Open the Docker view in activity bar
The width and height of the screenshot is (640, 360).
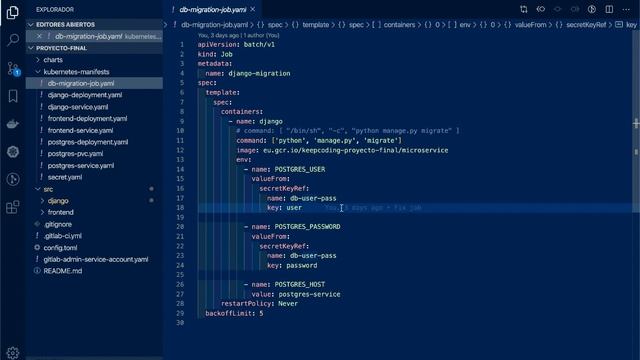pyautogui.click(x=13, y=124)
